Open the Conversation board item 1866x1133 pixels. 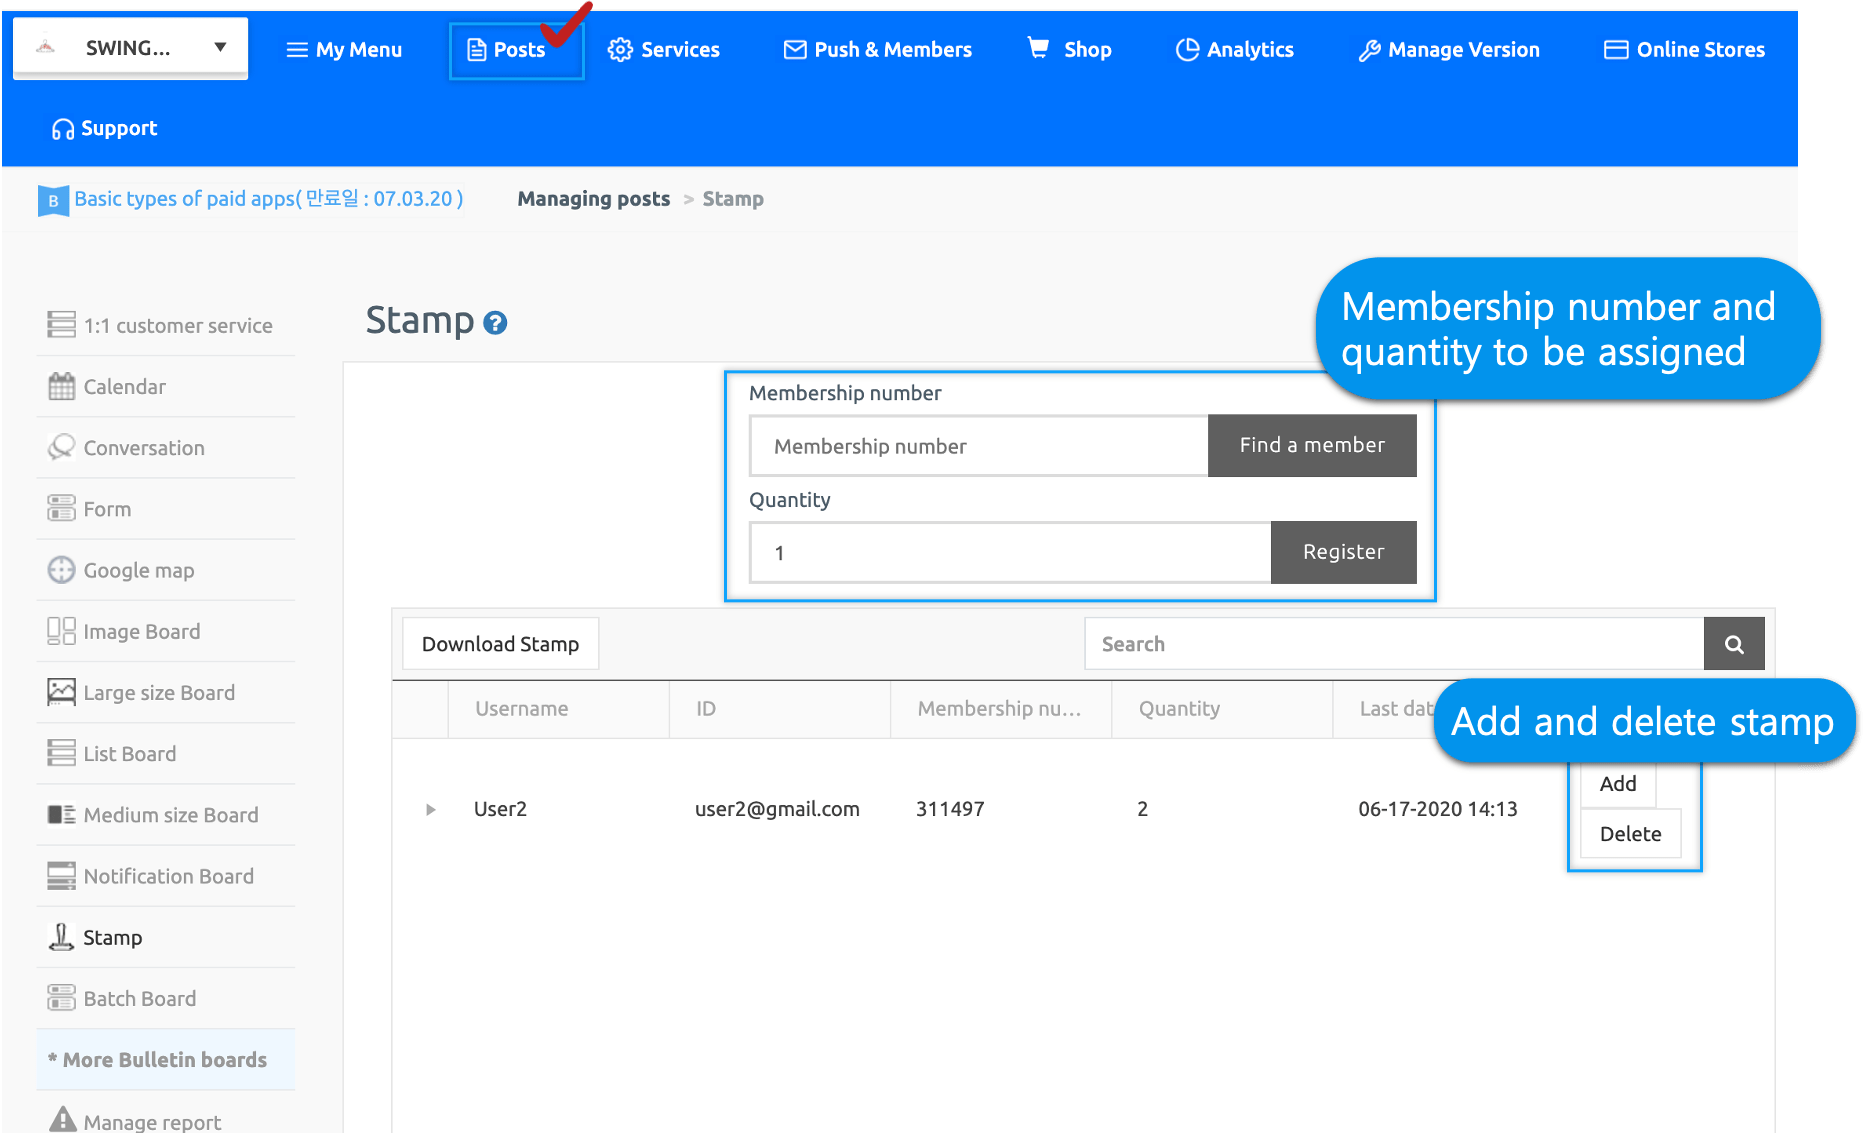pyautogui.click(x=143, y=448)
